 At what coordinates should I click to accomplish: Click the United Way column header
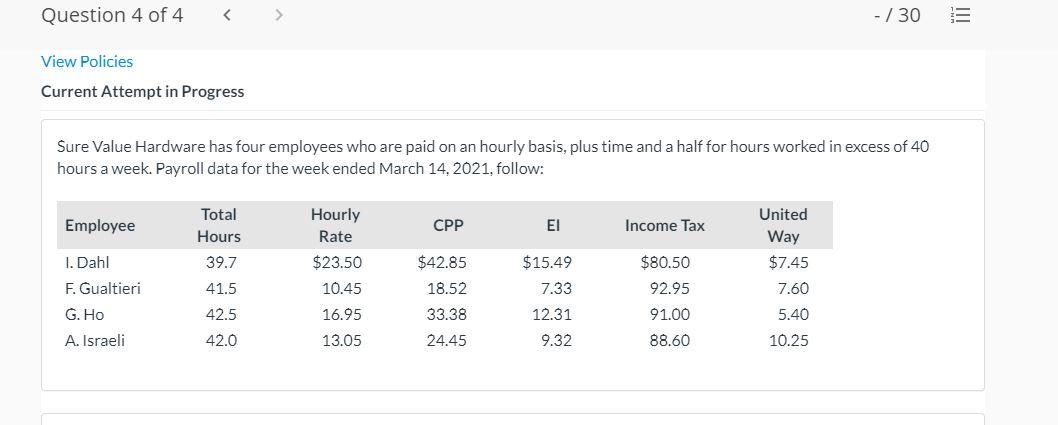783,225
